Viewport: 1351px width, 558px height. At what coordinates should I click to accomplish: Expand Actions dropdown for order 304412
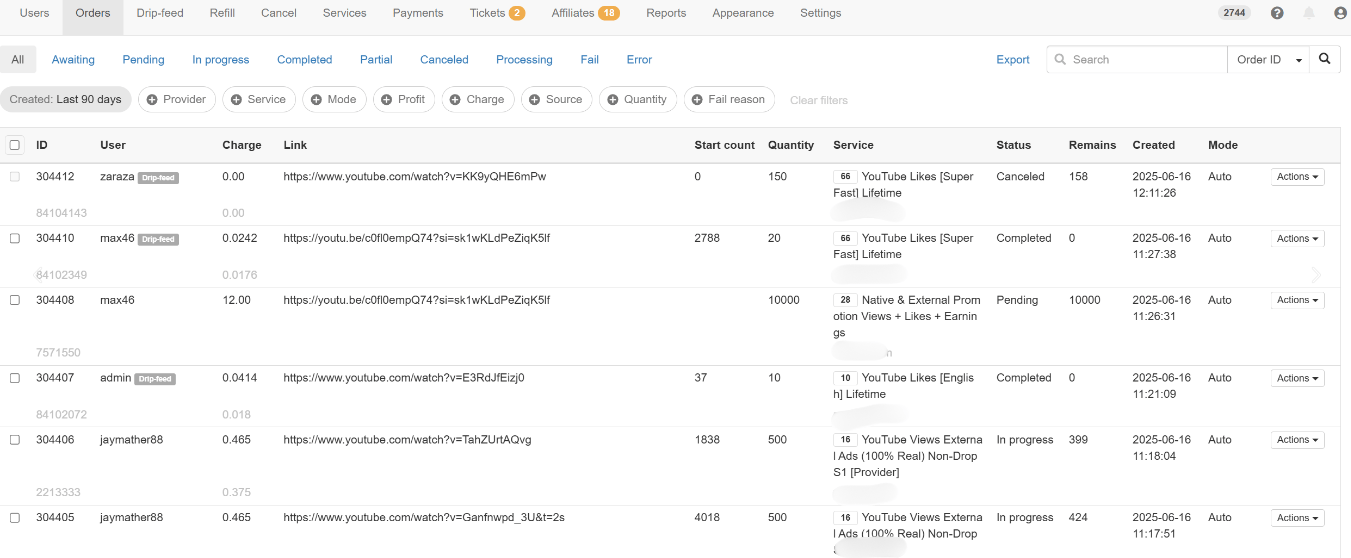tap(1297, 177)
